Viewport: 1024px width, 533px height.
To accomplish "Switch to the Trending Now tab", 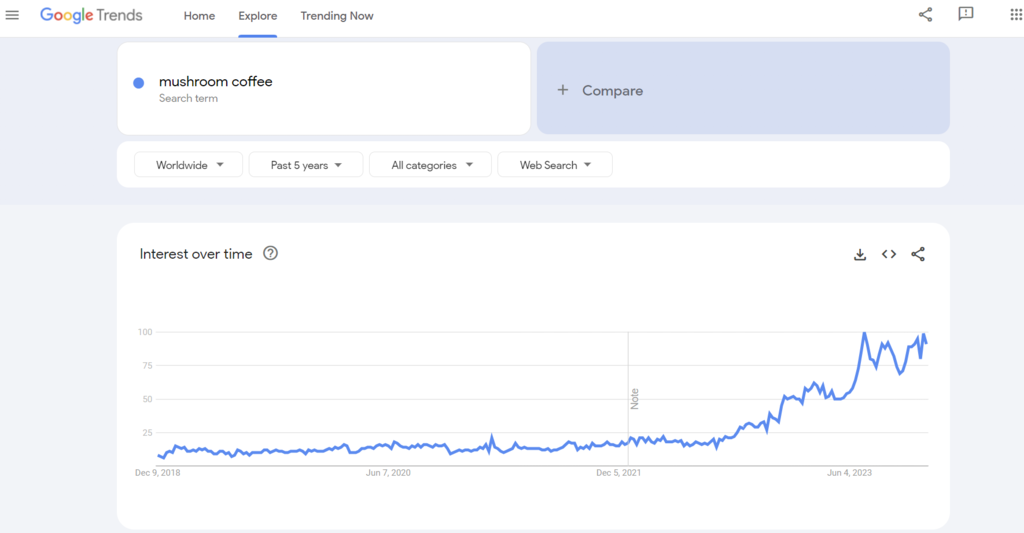I will click(x=337, y=16).
